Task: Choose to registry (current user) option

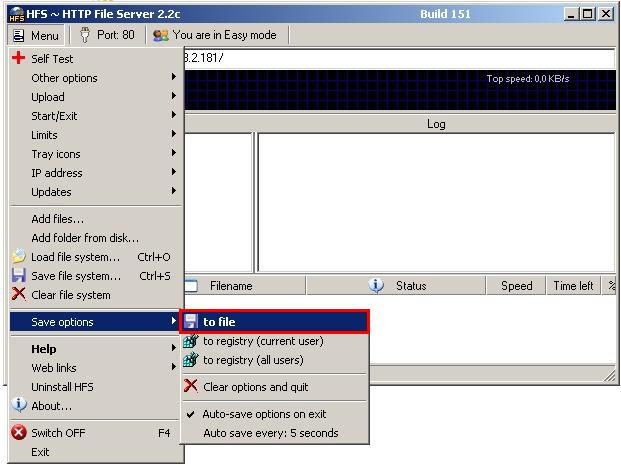Action: 275,341
